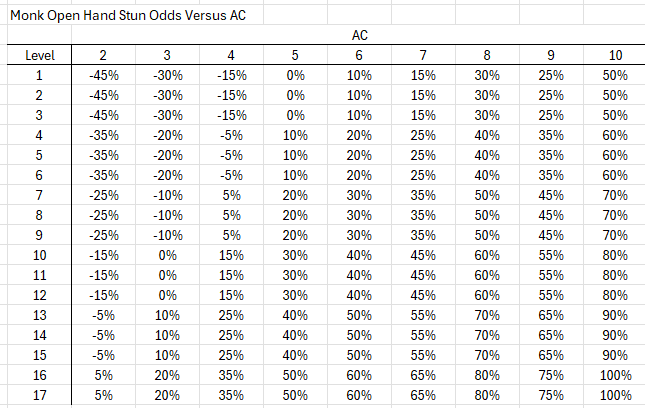Image resolution: width=645 pixels, height=408 pixels.
Task: Click the -45% cell in the Level 2 row
Action: point(103,95)
